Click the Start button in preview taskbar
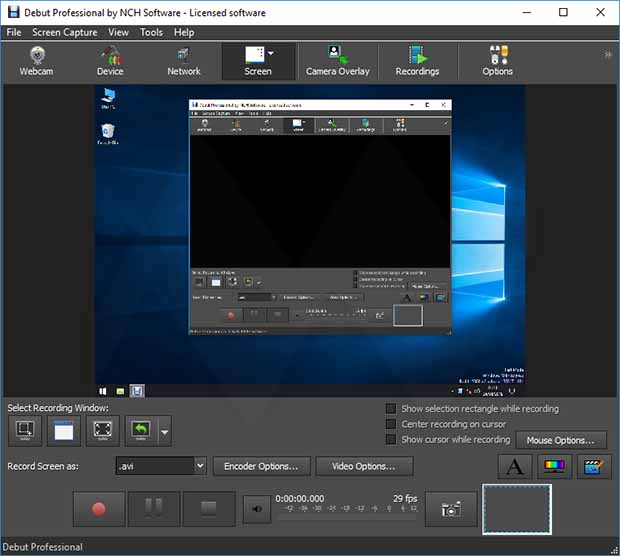The height and width of the screenshot is (556, 620). [x=103, y=391]
